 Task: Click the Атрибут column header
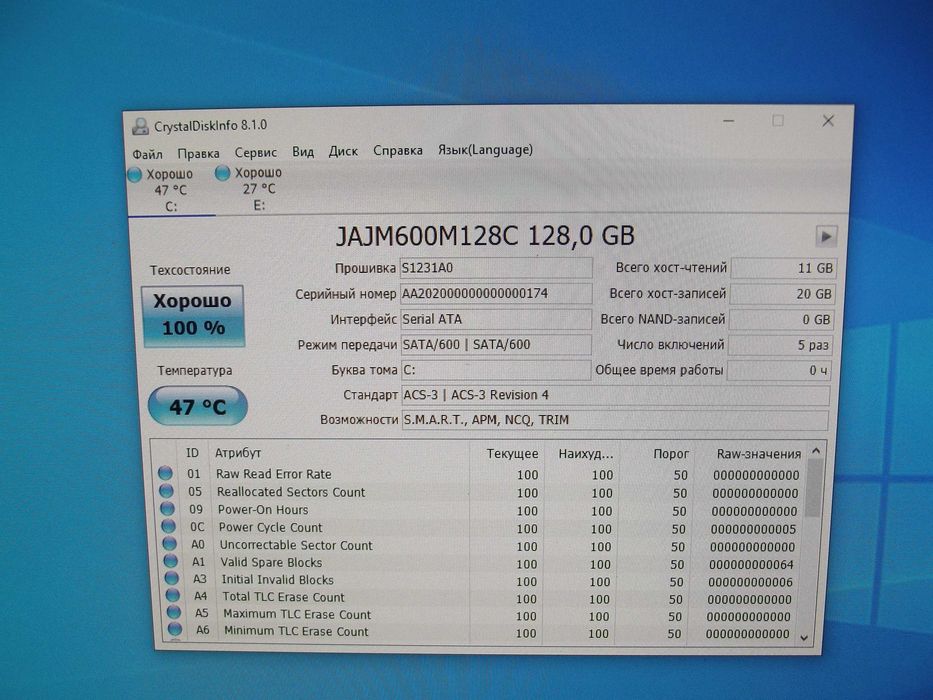click(x=238, y=453)
